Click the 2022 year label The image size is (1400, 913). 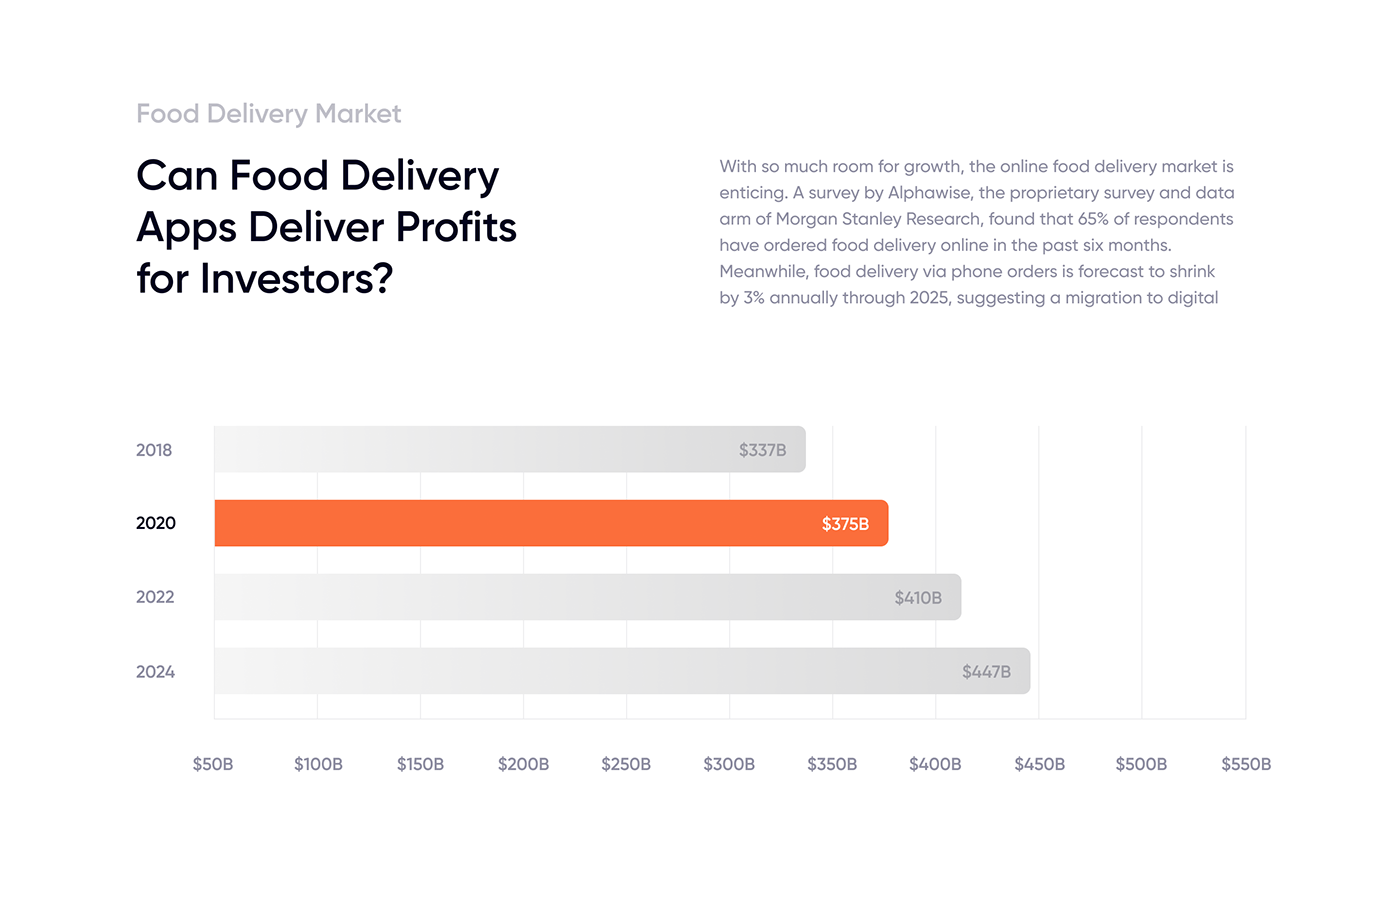(155, 597)
